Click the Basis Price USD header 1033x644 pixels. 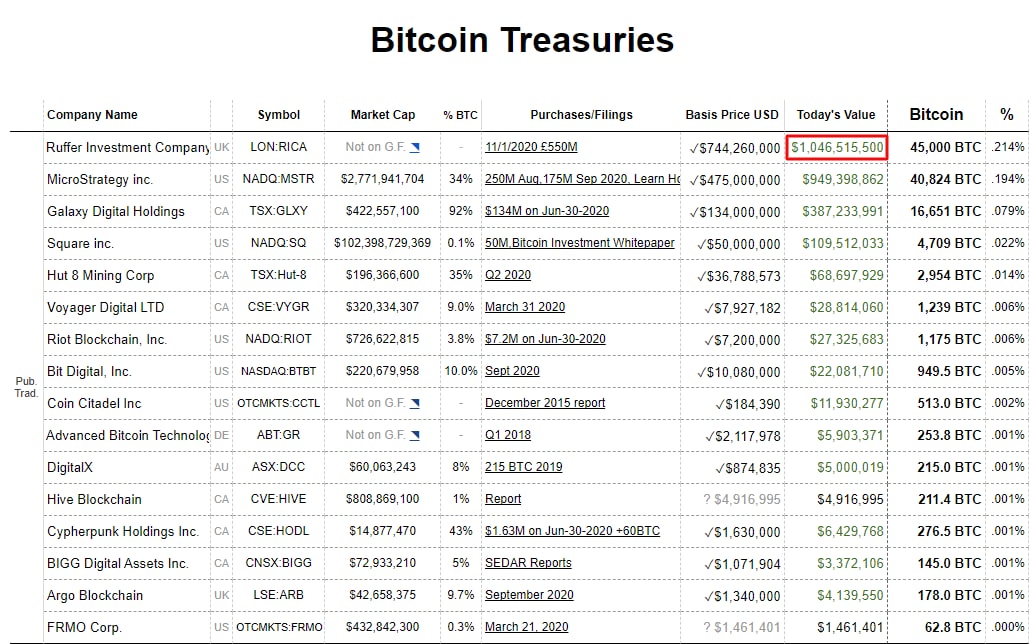[x=732, y=115]
